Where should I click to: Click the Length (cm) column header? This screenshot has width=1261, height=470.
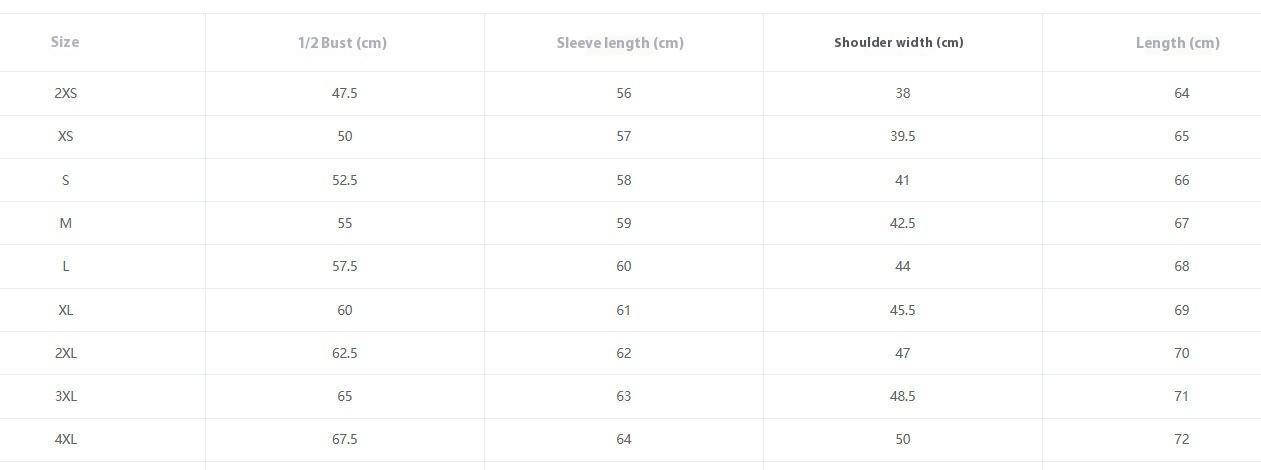[1177, 43]
